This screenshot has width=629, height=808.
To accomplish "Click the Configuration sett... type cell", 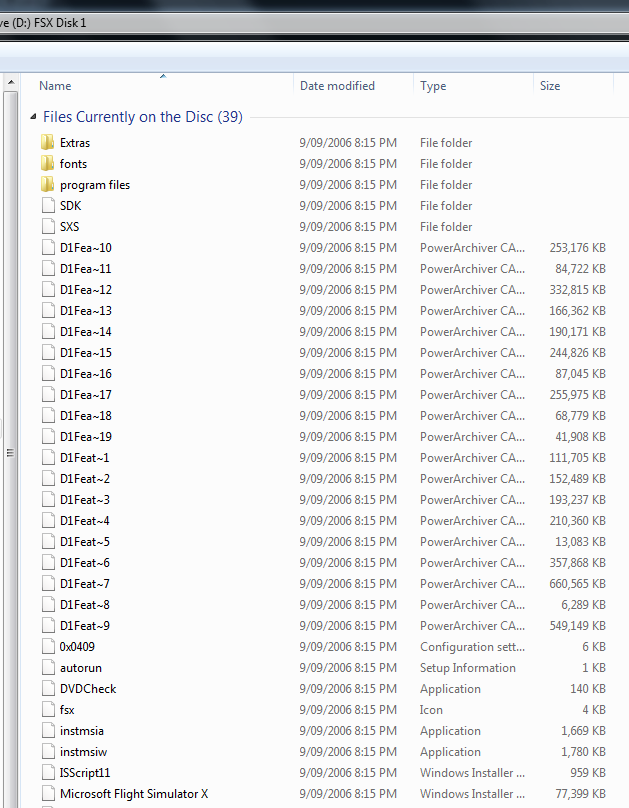I will point(472,647).
